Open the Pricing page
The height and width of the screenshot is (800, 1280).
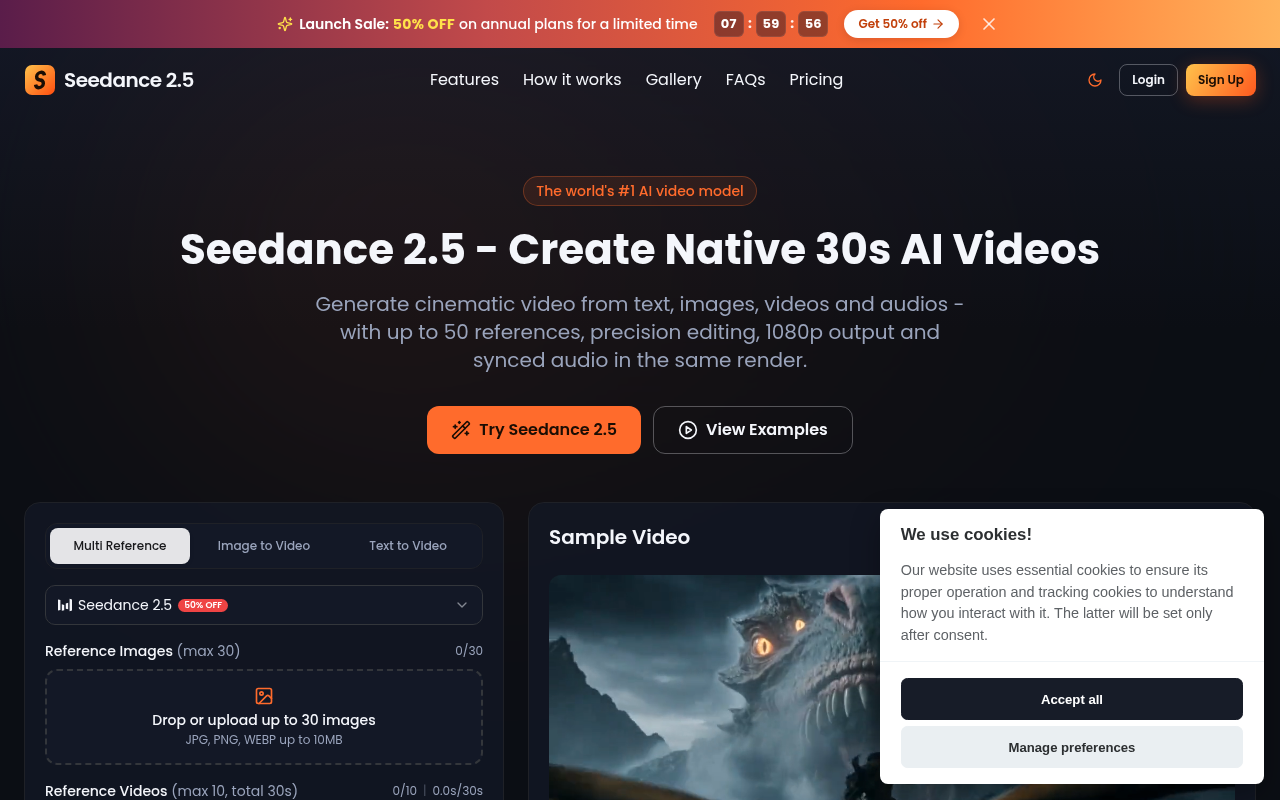click(816, 80)
